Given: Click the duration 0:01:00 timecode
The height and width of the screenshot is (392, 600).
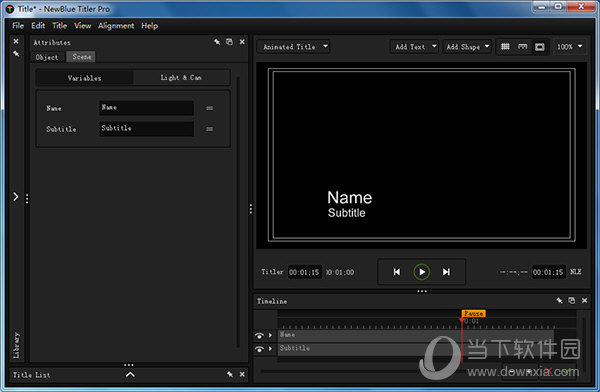Looking at the screenshot, I should point(340,272).
